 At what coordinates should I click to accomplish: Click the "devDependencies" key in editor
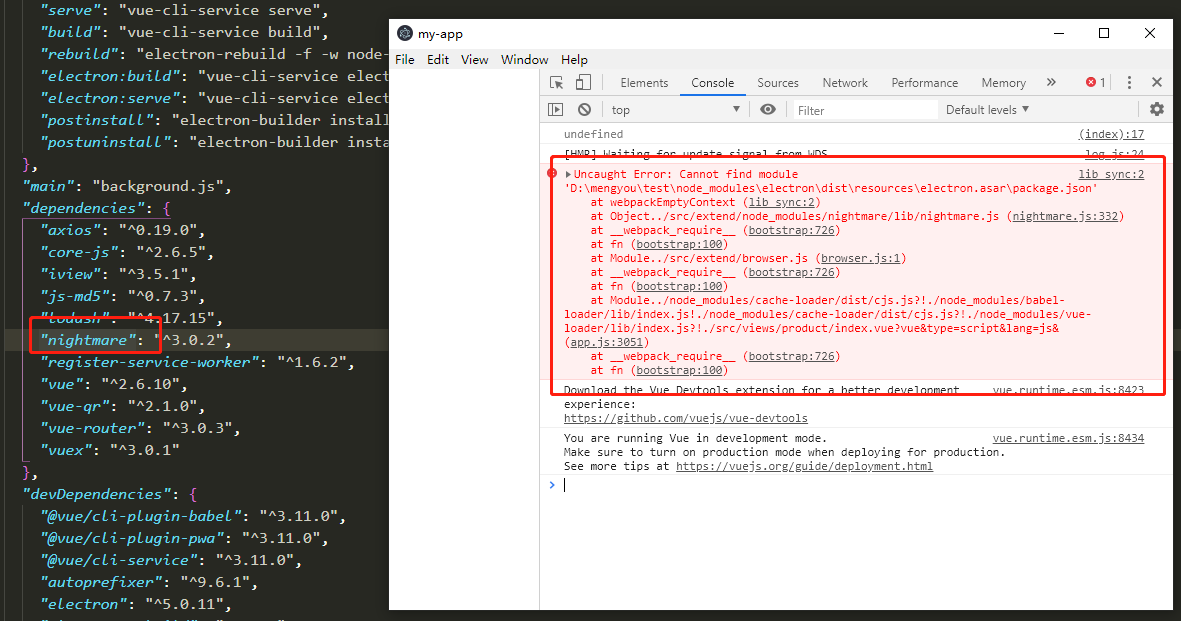[x=97, y=494]
